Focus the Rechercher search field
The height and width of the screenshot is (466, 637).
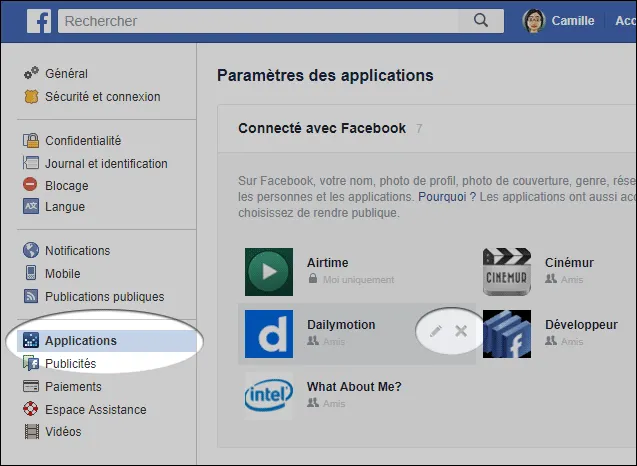pyautogui.click(x=258, y=21)
